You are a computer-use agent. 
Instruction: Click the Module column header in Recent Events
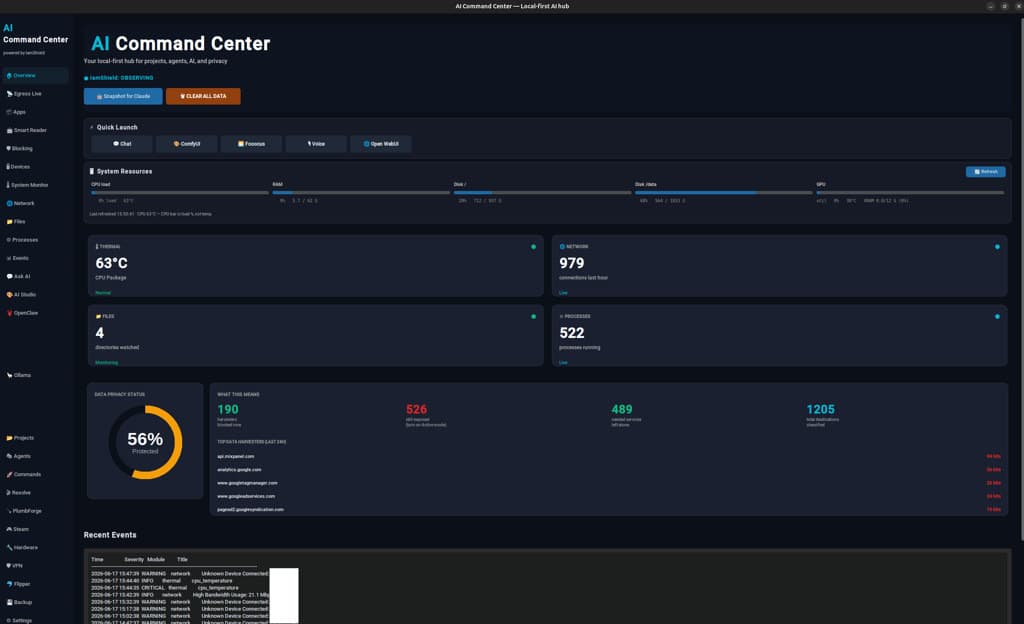coord(155,559)
